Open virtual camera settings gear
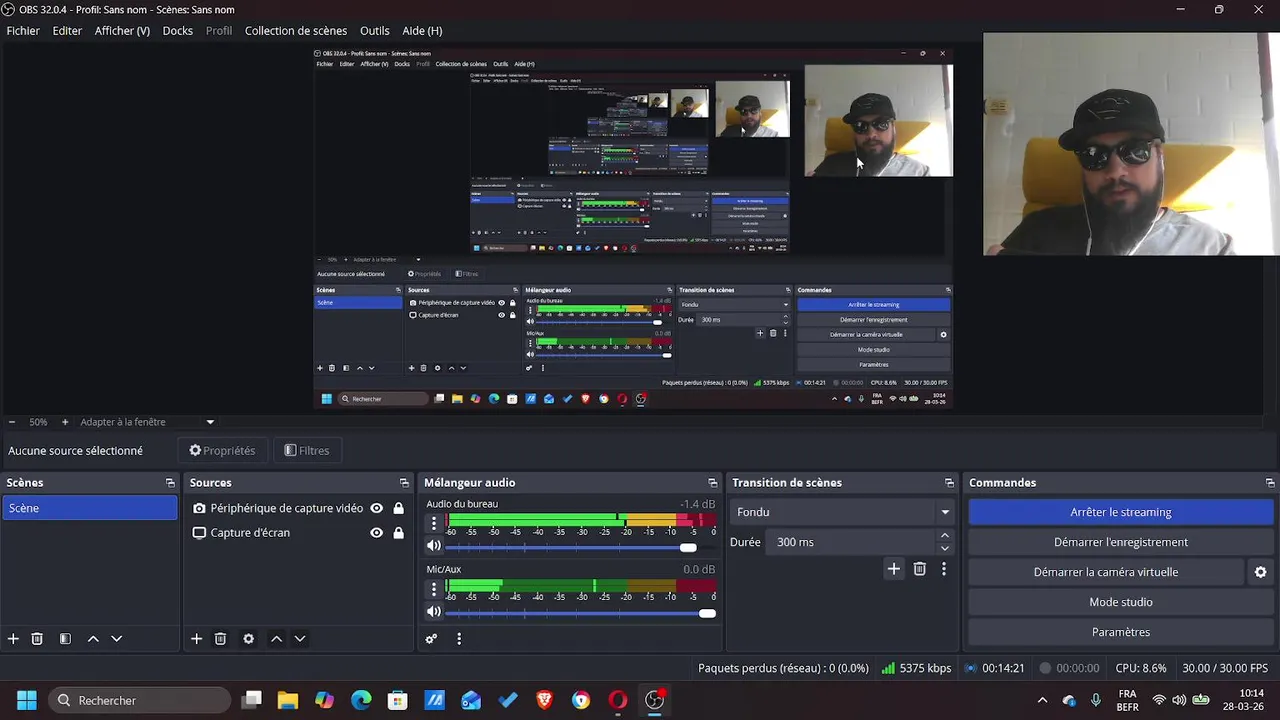 tap(1260, 572)
